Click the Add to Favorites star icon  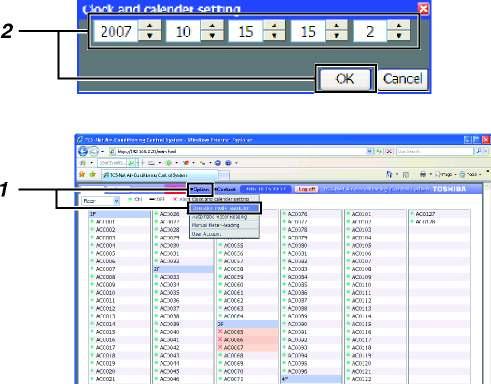click(93, 174)
